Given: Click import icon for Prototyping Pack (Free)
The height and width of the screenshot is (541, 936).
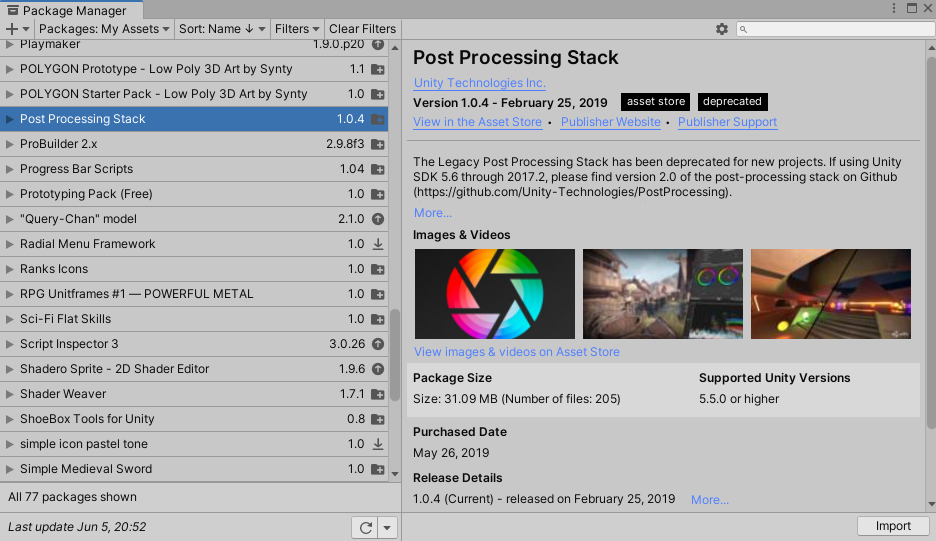Looking at the screenshot, I should tap(378, 195).
